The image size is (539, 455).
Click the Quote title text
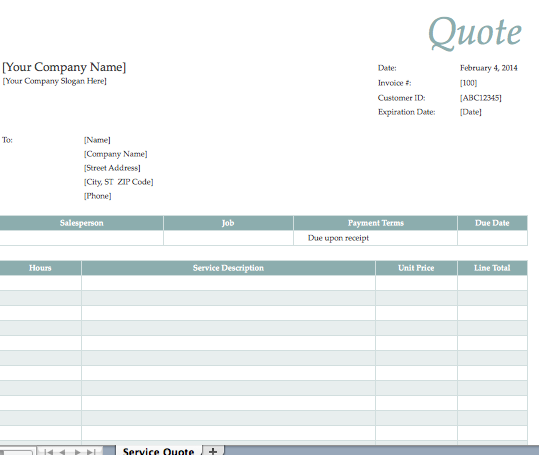coord(475,33)
